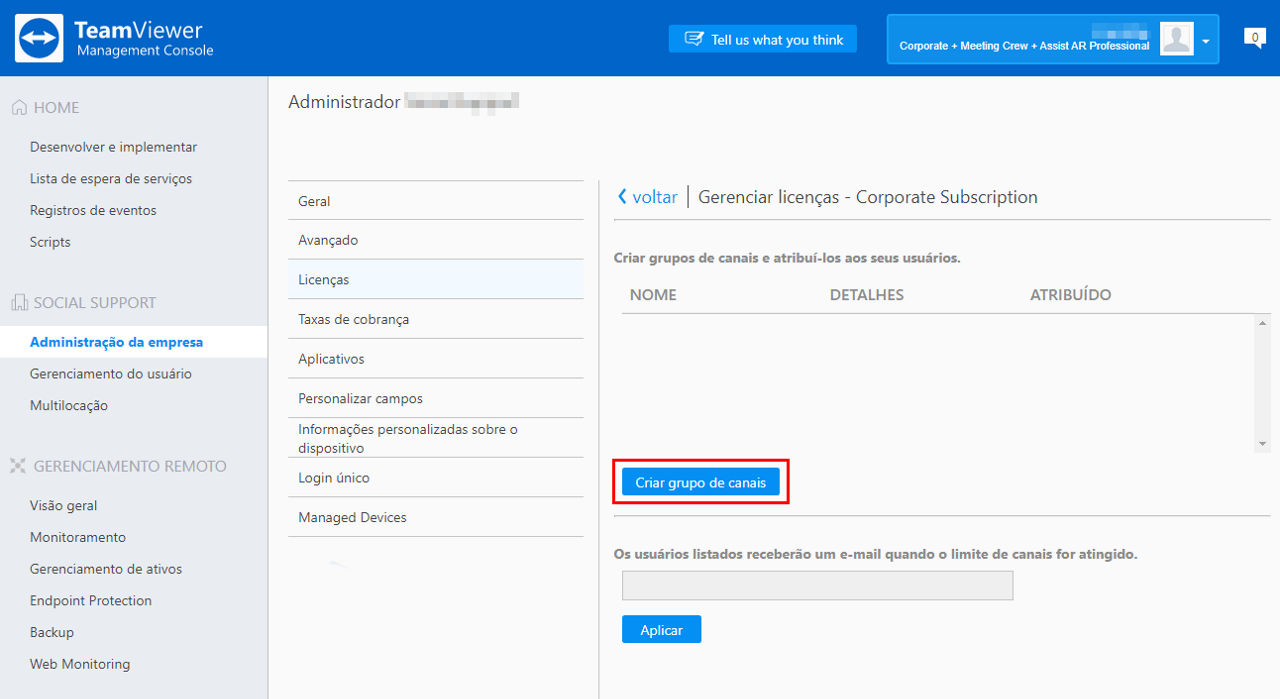
Task: Go to Endpoint Protection page
Action: [91, 601]
